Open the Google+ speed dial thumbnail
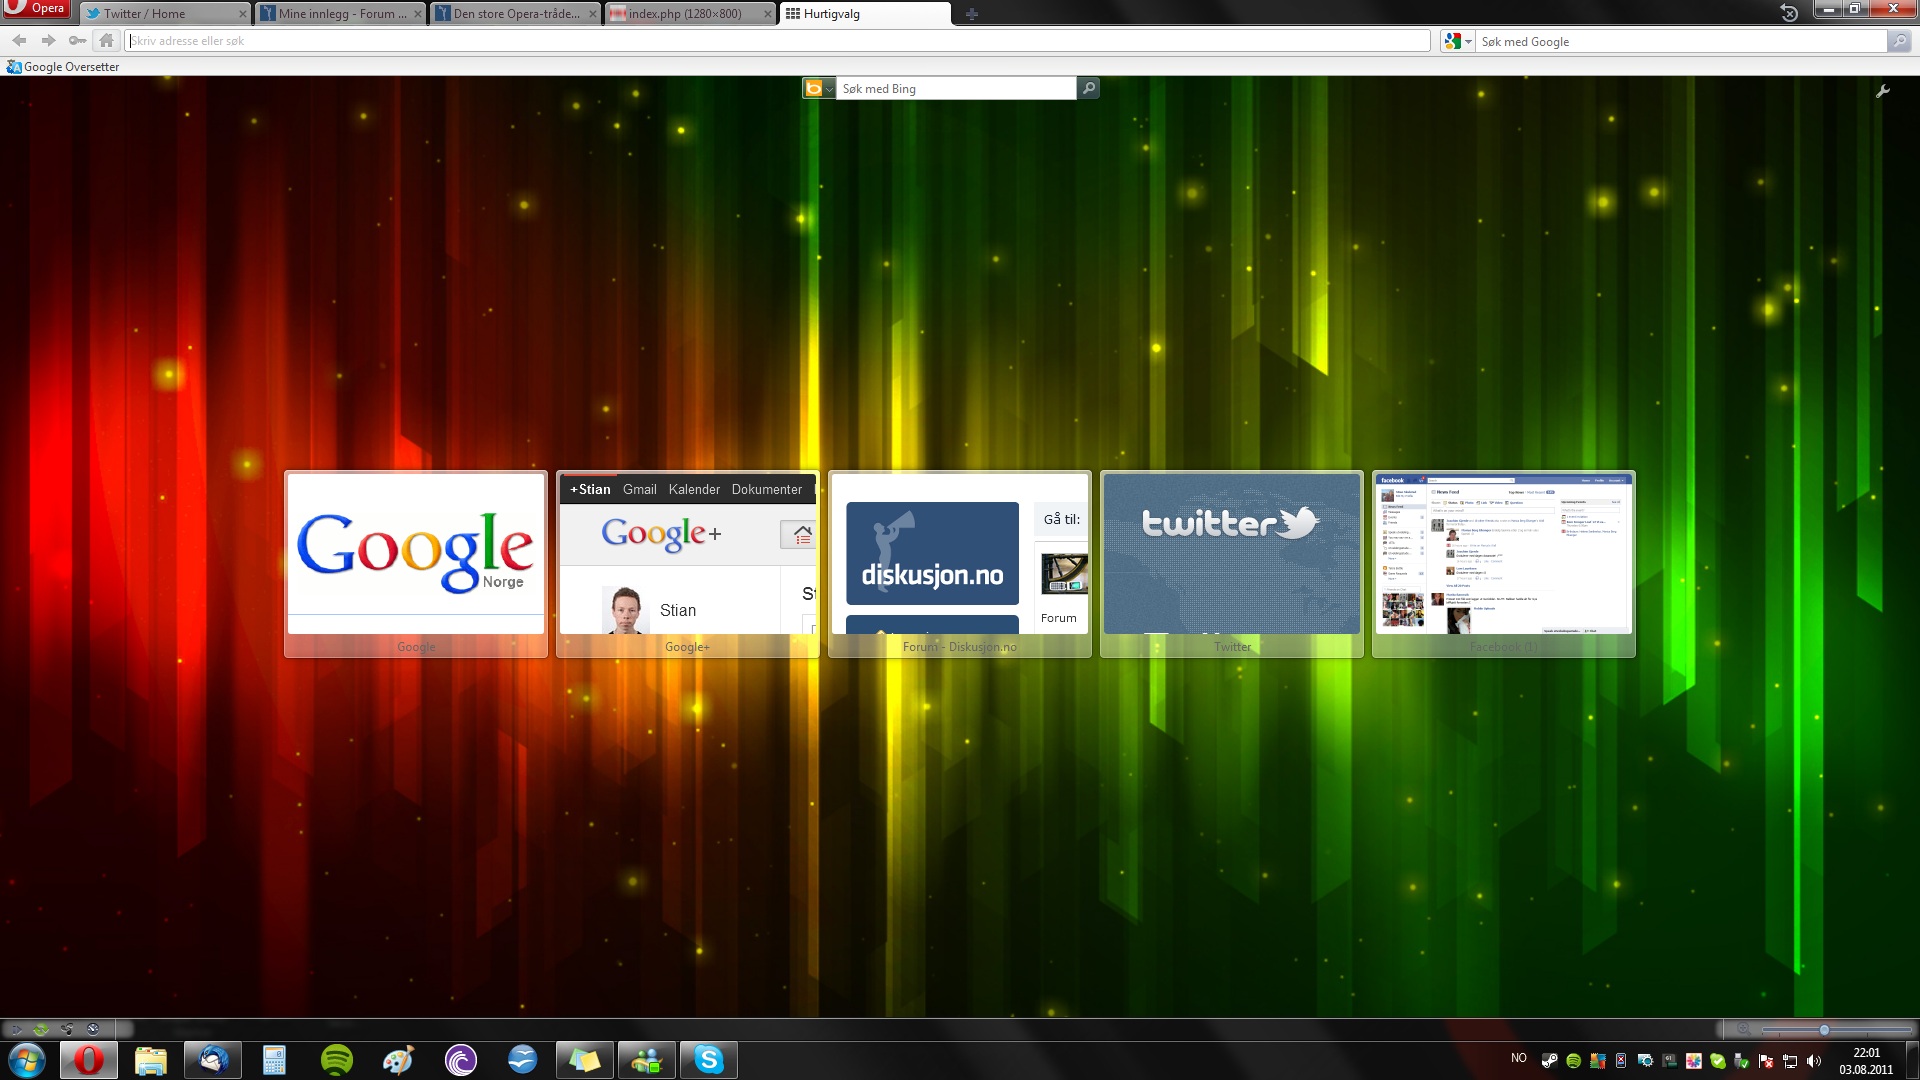The height and width of the screenshot is (1080, 1920). pos(688,564)
